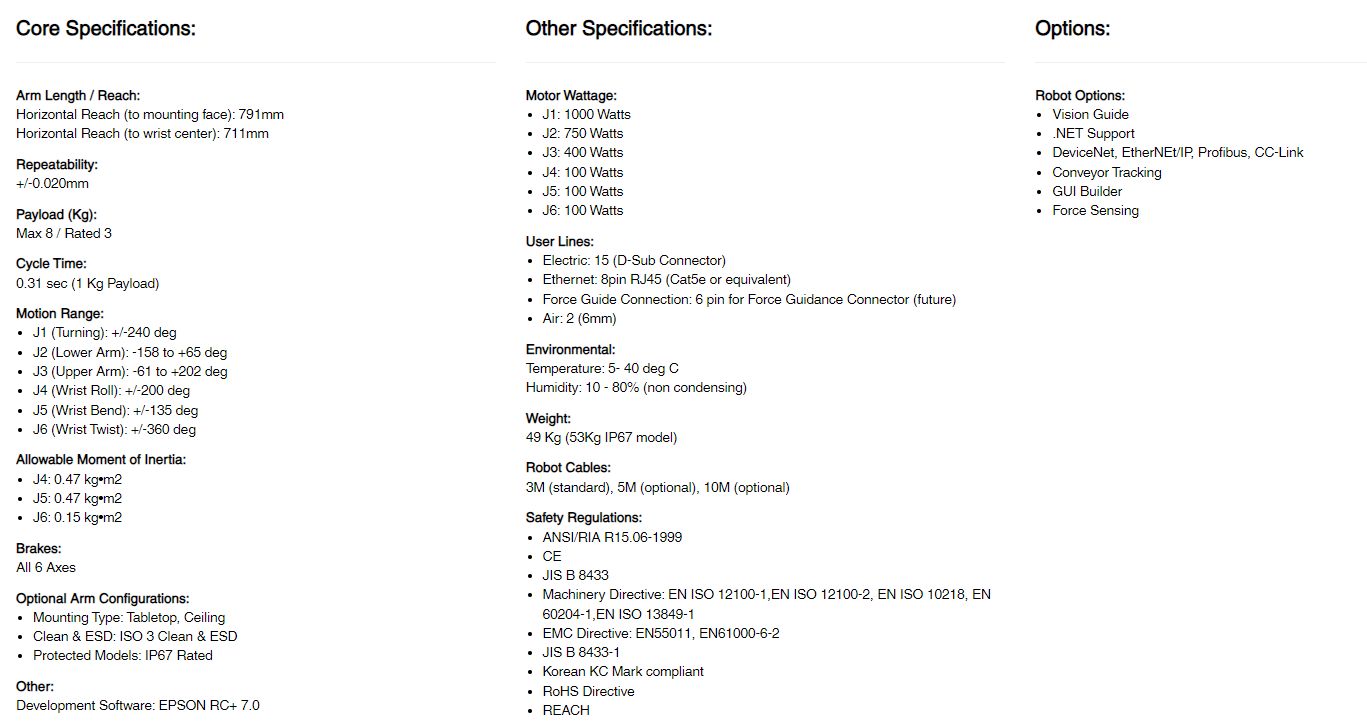Click the Protected Models IP67 Rated item
Screen dimensions: 1367x724
[123, 655]
